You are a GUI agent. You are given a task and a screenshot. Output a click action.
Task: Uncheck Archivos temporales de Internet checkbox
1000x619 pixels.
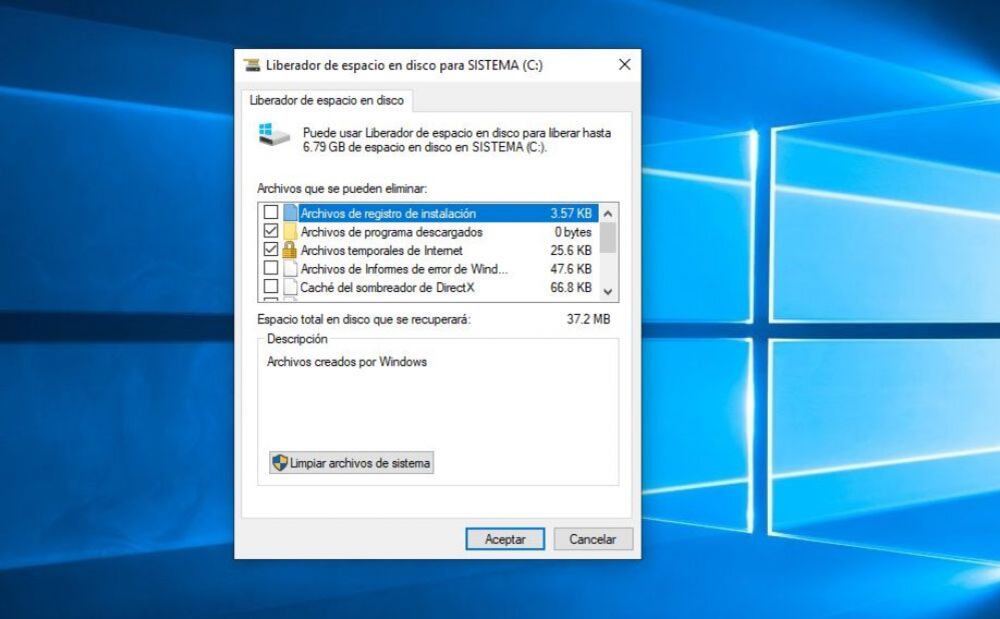(x=270, y=250)
